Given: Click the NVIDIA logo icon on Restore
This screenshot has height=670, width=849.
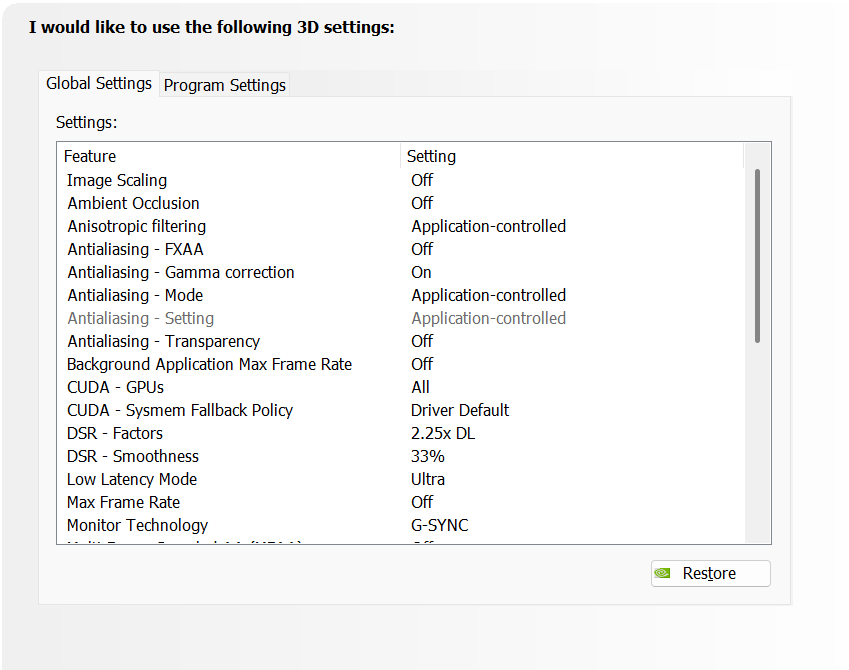Looking at the screenshot, I should (x=663, y=574).
